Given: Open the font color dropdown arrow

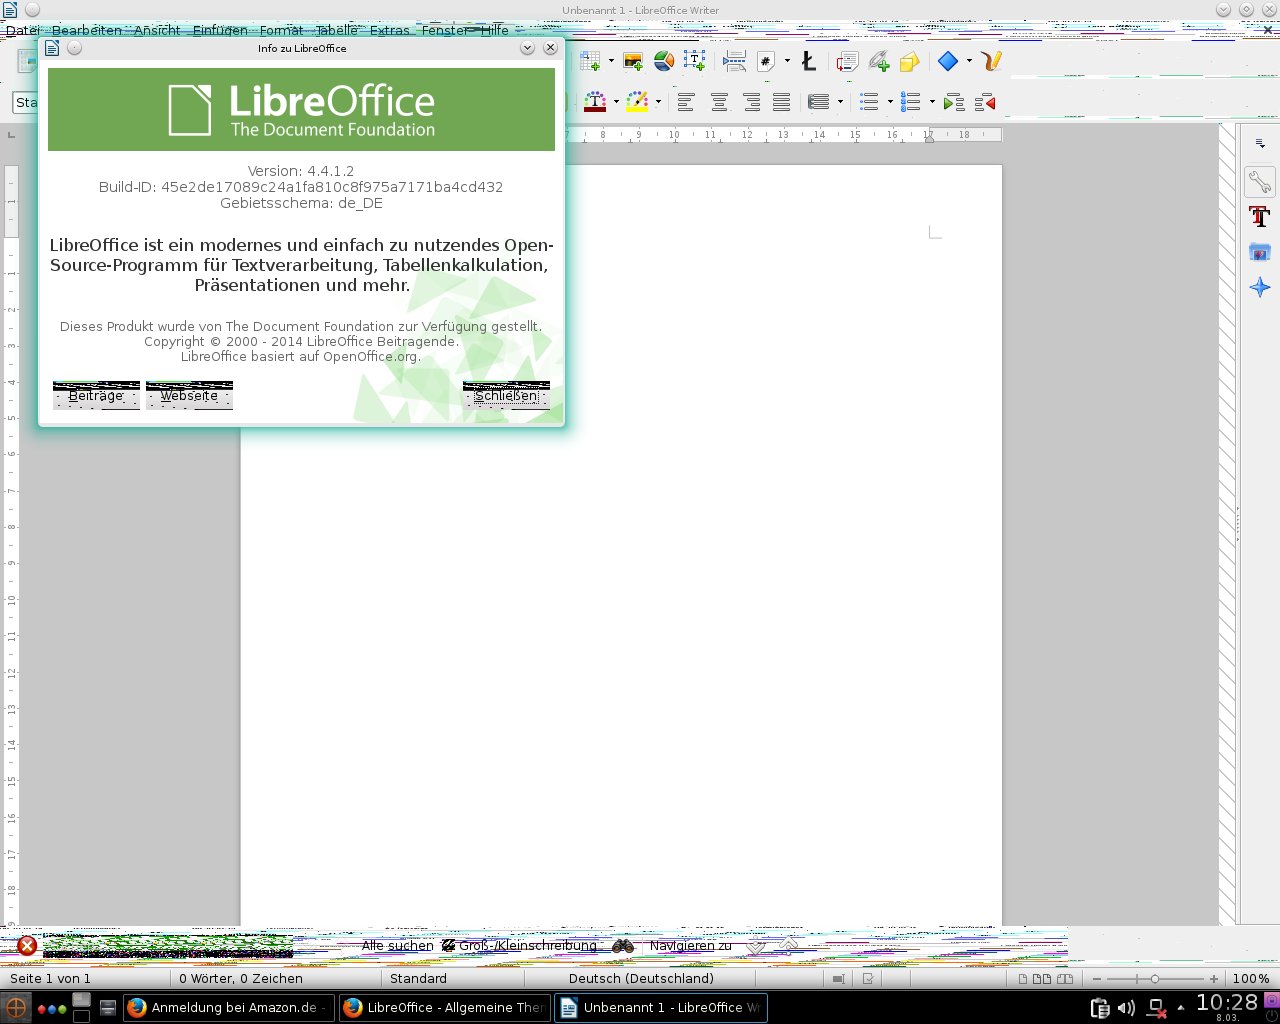Looking at the screenshot, I should (615, 101).
